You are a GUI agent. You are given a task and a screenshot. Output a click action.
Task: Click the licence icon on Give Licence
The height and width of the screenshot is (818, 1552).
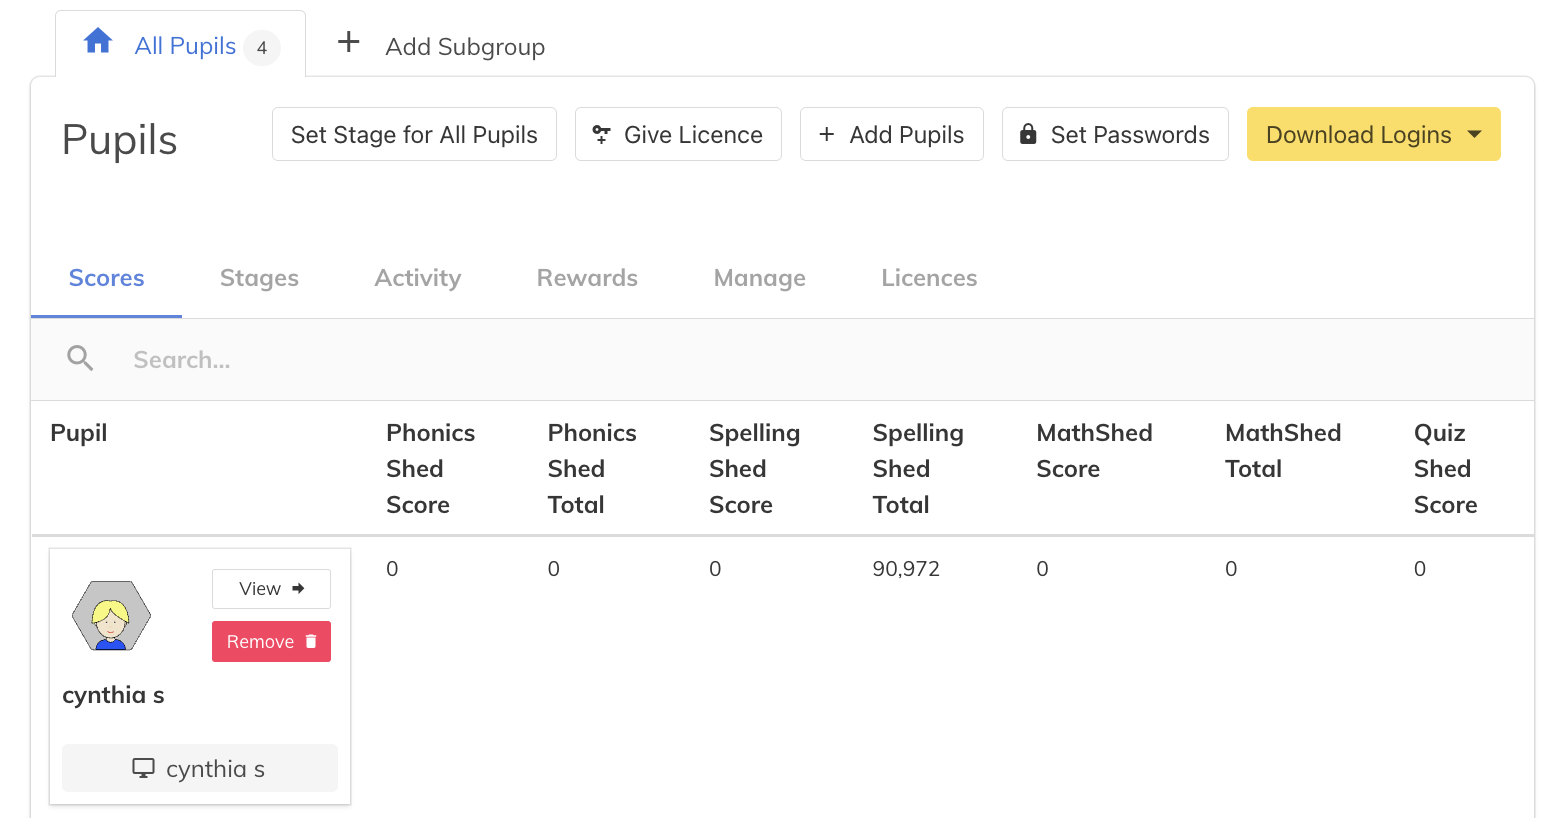(x=601, y=134)
